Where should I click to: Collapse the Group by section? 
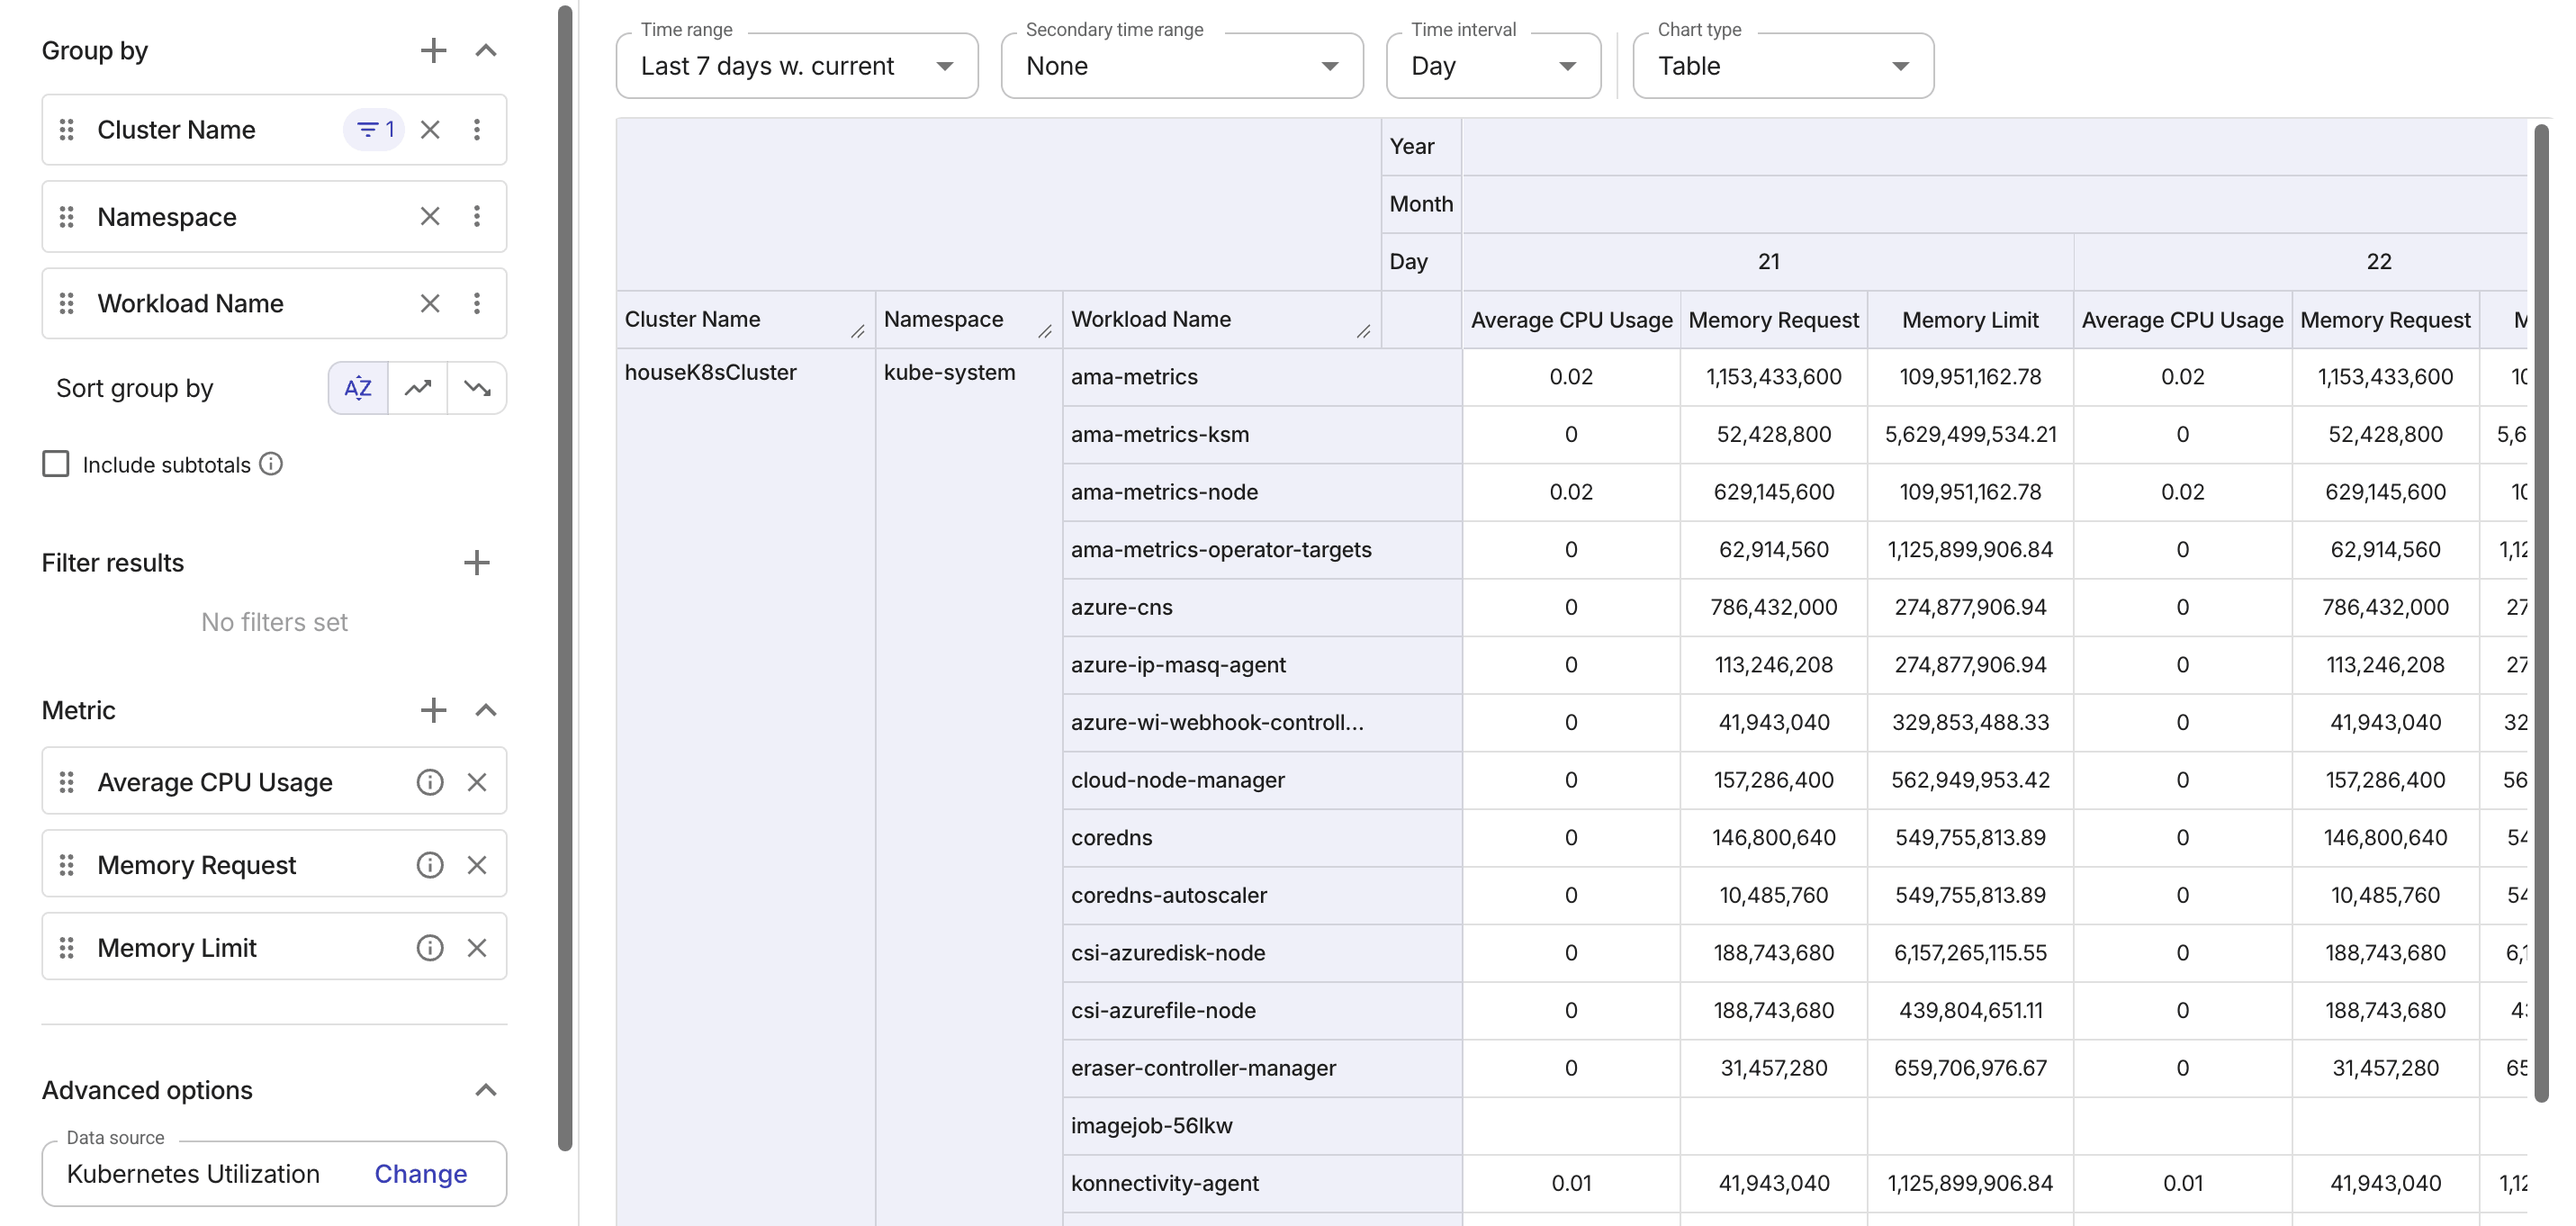(x=486, y=50)
